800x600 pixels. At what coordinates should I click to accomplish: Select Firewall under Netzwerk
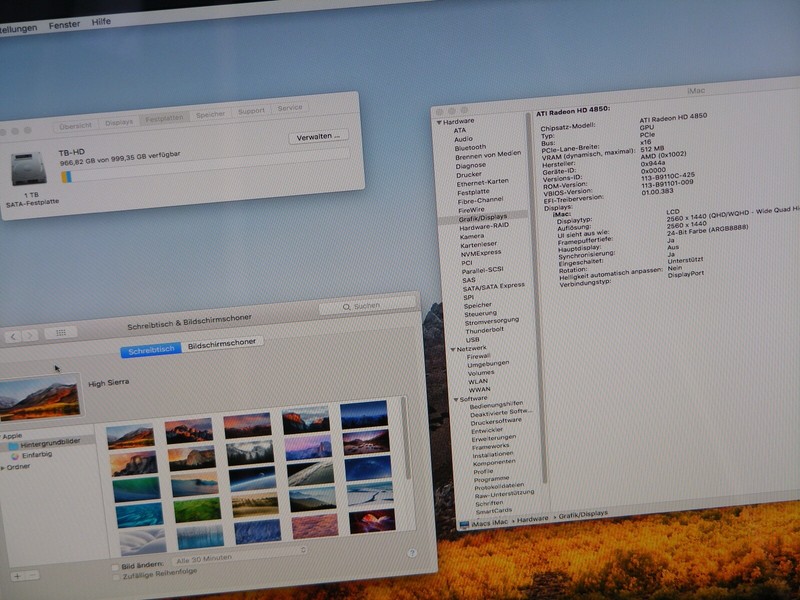(x=479, y=357)
